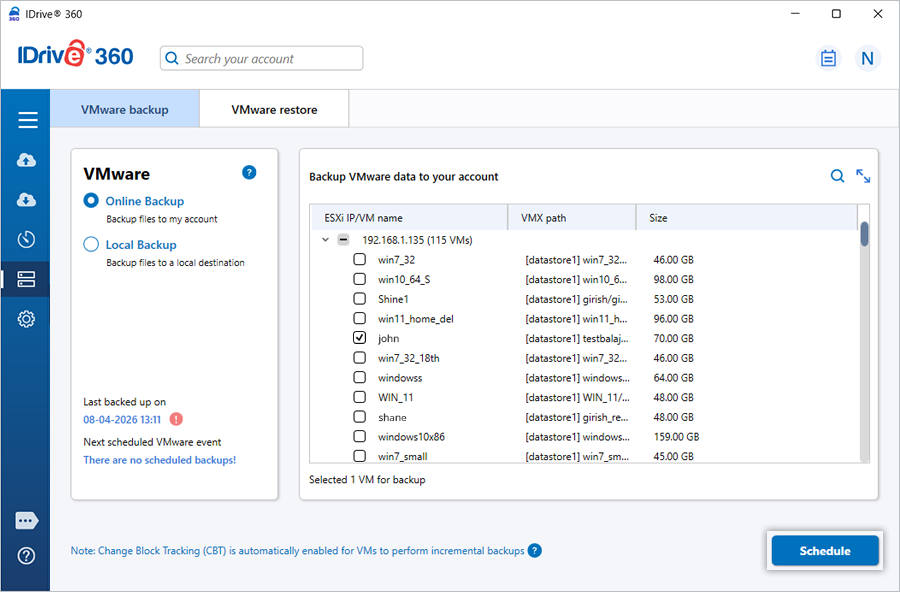Click the magnifier in account search box
Viewport: 900px width, 592px height.
(172, 58)
